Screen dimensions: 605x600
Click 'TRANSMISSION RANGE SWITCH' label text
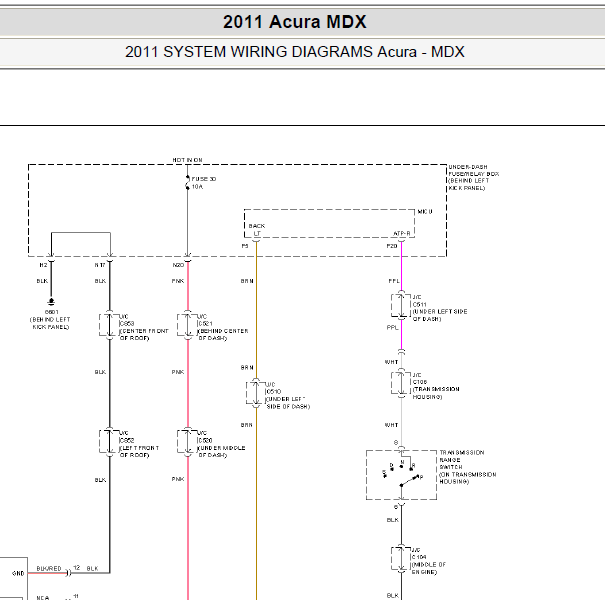point(461,460)
